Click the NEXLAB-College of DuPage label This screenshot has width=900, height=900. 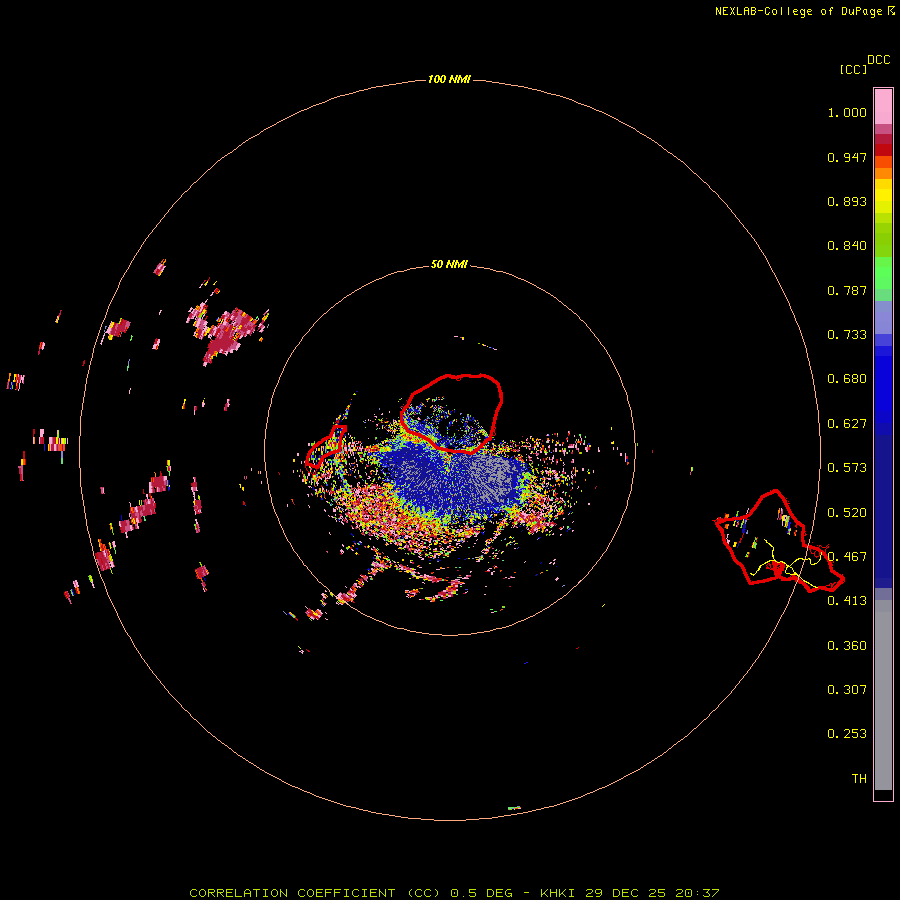(x=798, y=11)
